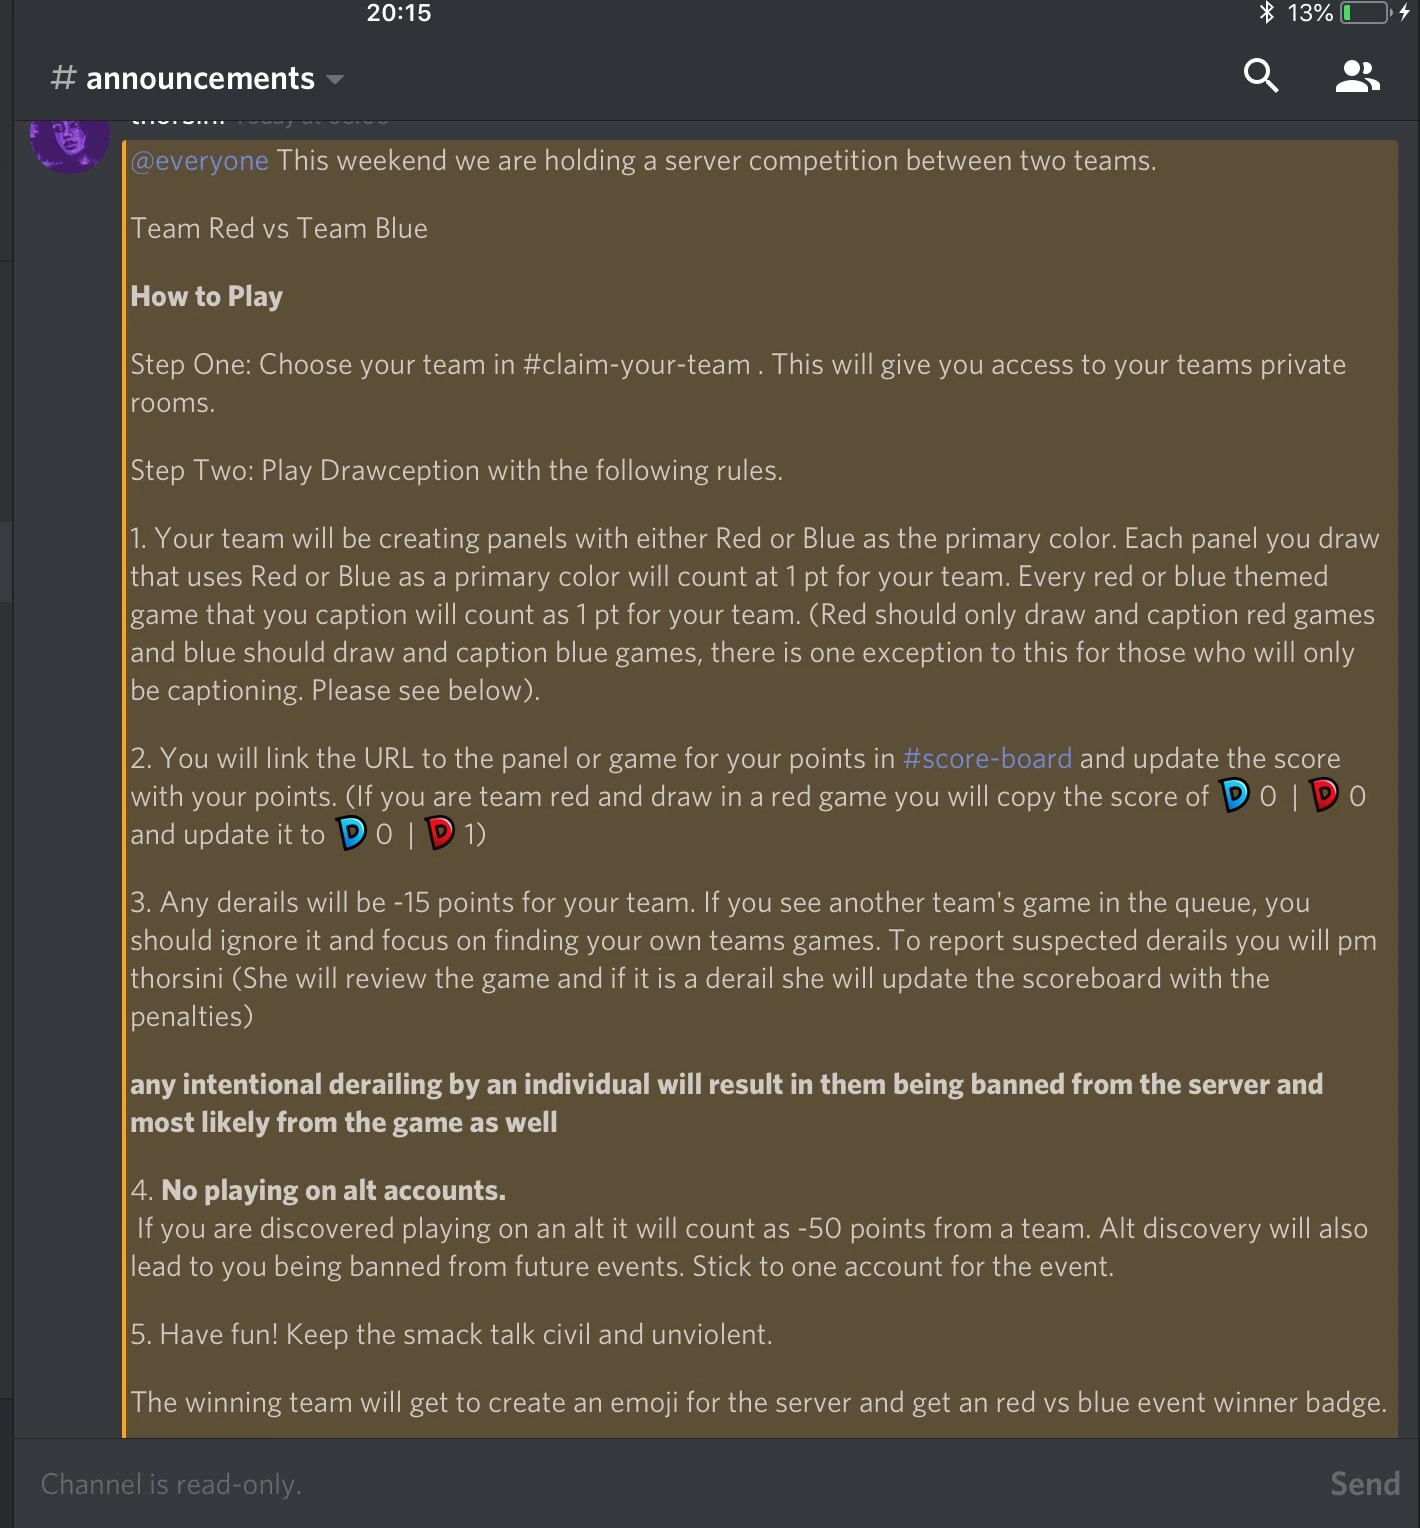Image resolution: width=1420 pixels, height=1528 pixels.
Task: Tap the announcements channel title
Action: pyautogui.click(x=200, y=78)
